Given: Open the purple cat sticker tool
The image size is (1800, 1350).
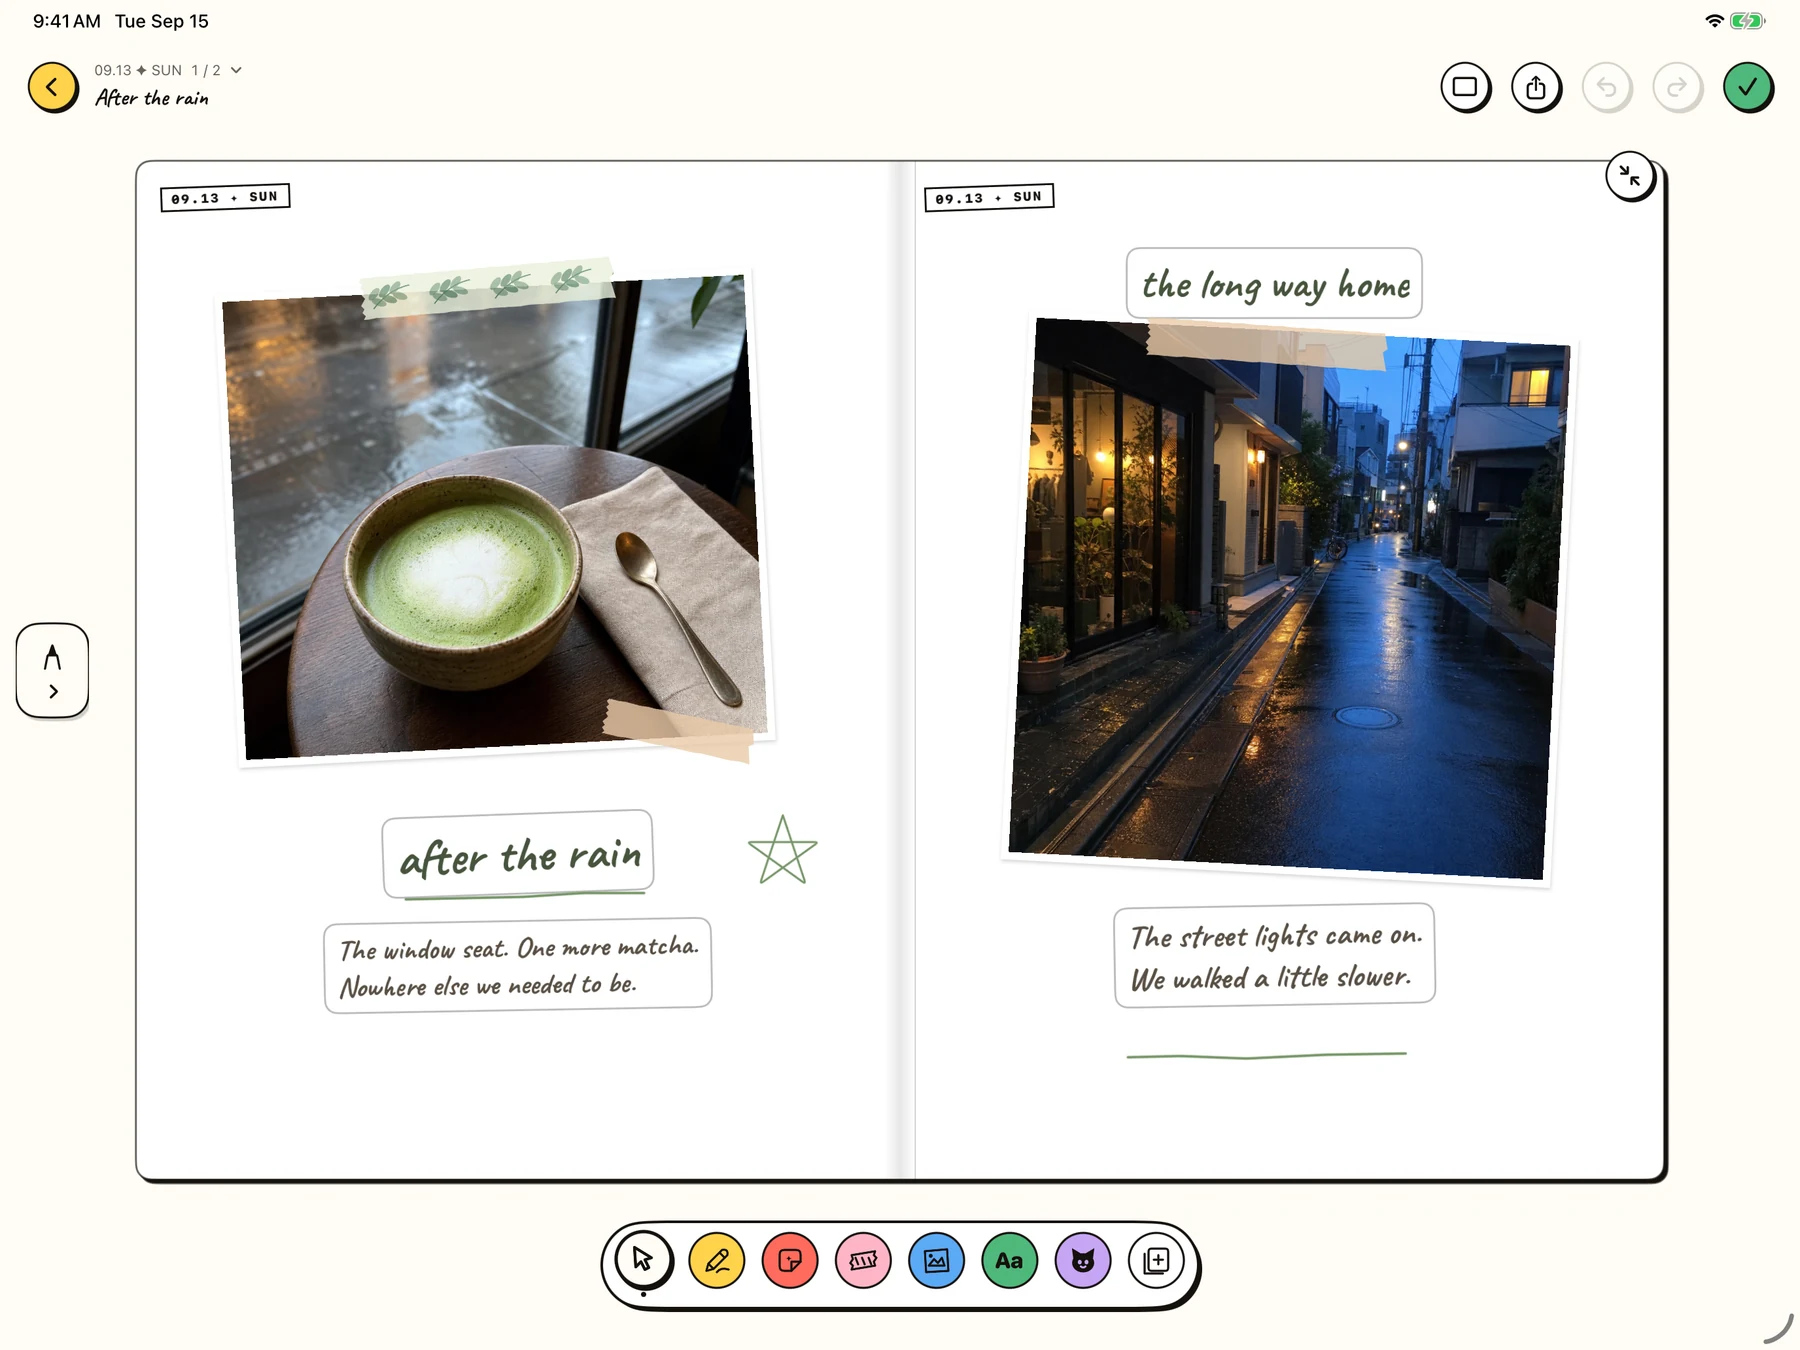Looking at the screenshot, I should (1083, 1260).
